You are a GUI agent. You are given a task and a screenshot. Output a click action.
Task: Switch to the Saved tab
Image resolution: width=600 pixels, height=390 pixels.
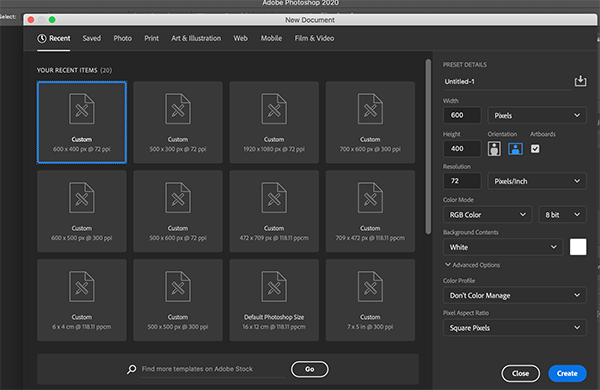91,38
